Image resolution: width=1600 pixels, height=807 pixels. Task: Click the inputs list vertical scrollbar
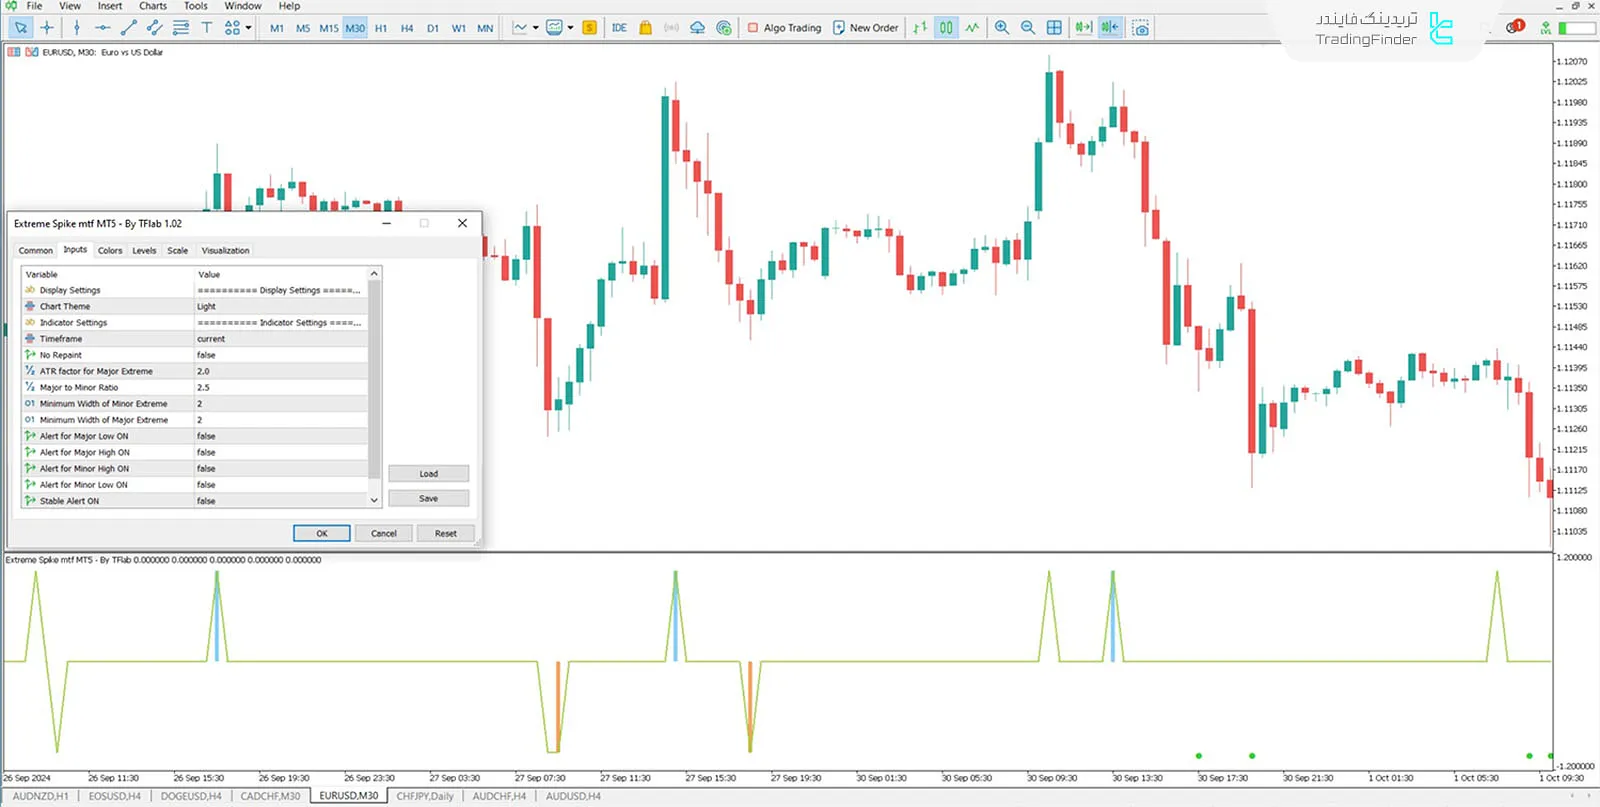374,380
